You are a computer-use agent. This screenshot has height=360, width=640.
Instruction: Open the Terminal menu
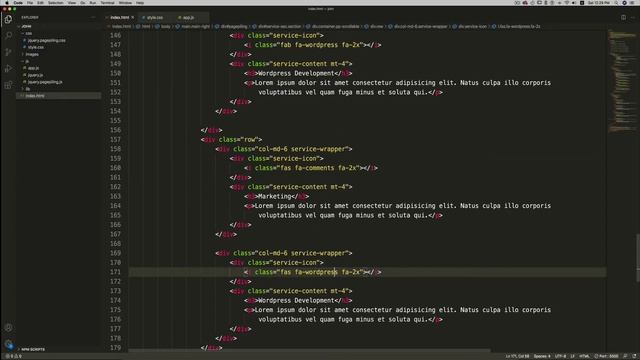pos(107,3)
